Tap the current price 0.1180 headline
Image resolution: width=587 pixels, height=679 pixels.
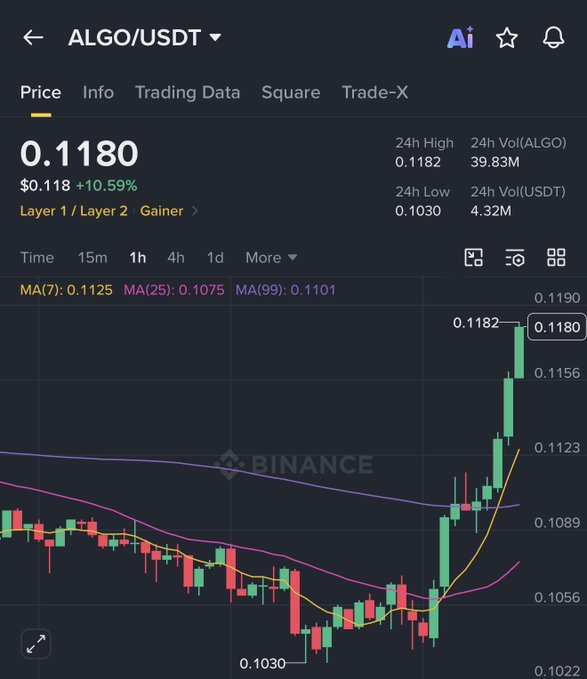79,153
